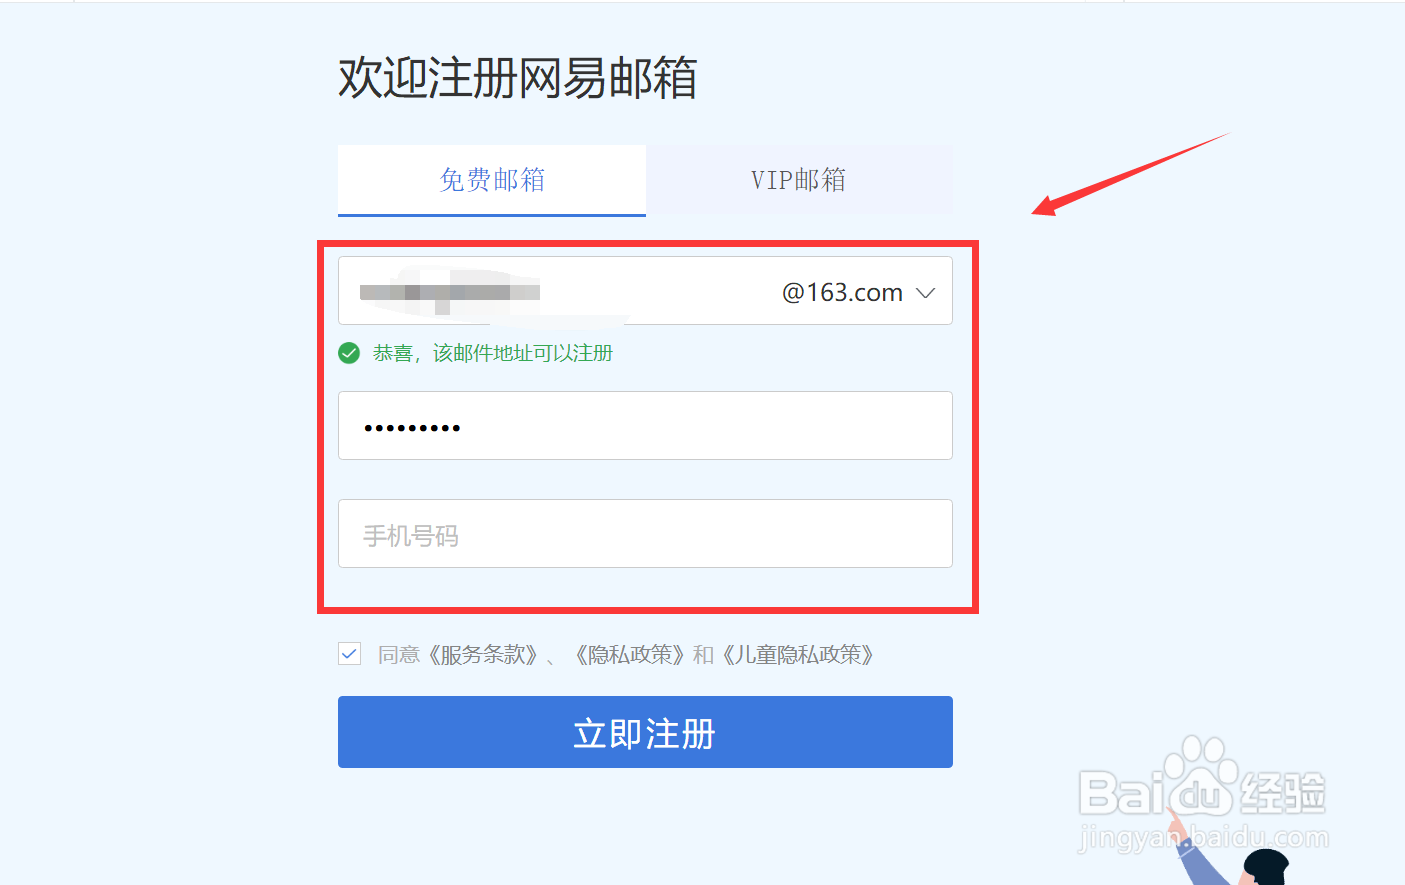
Task: Click the 该邮件地址可以注册 success message
Action: 492,353
